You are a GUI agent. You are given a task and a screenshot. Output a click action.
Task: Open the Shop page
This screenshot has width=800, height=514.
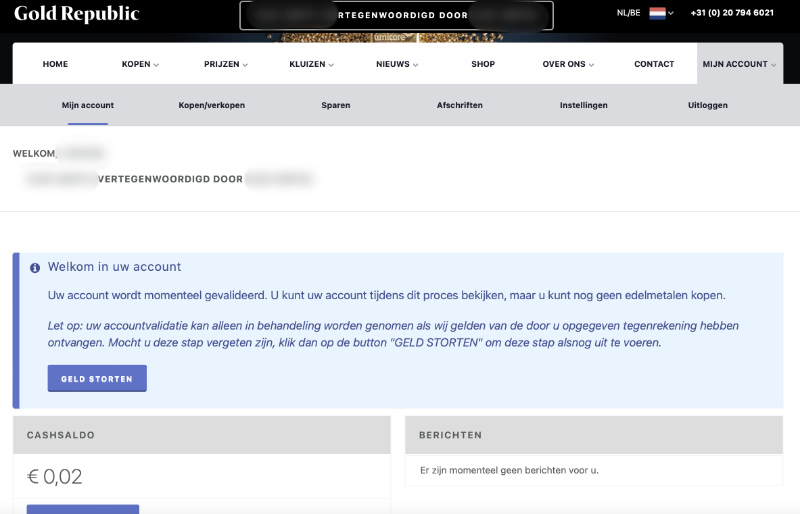[x=483, y=64]
